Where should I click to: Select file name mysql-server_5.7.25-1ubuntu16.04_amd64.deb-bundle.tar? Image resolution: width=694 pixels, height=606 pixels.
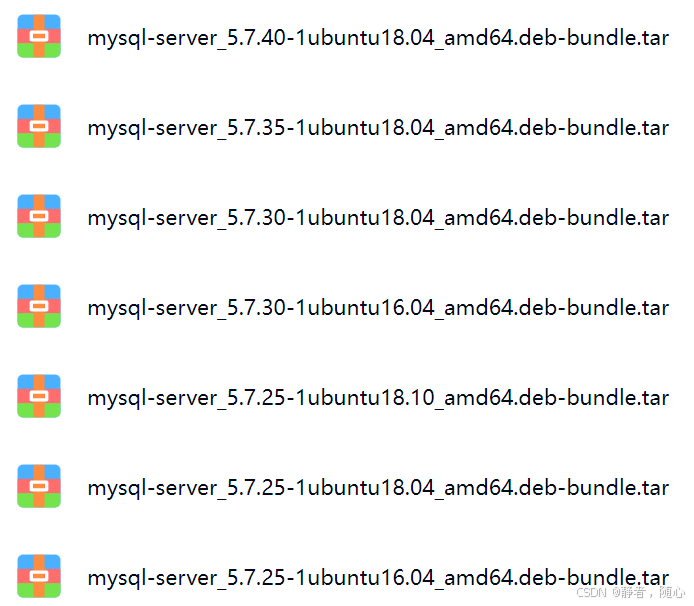pos(378,578)
